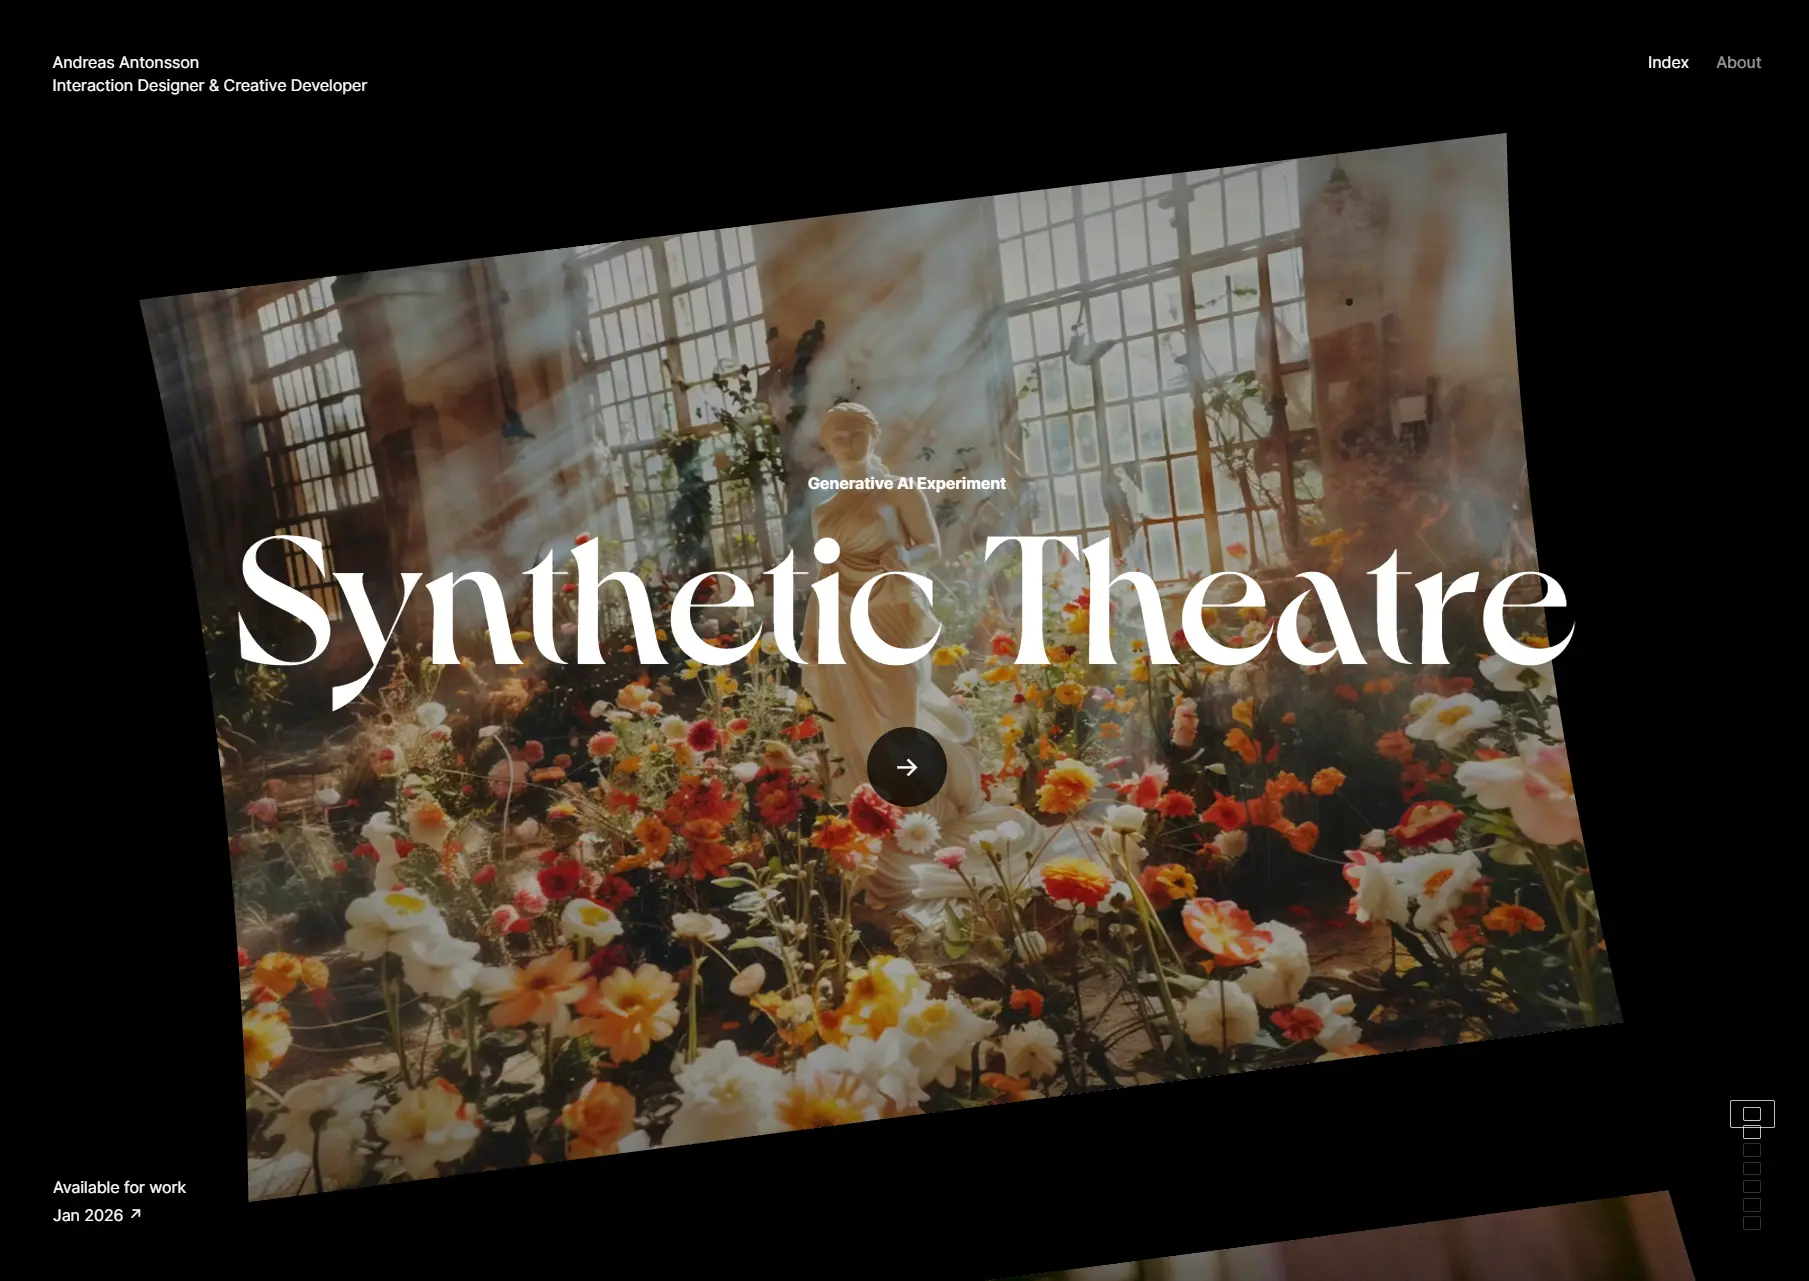Pick fifth square in the project minimap

pos(1752,1187)
